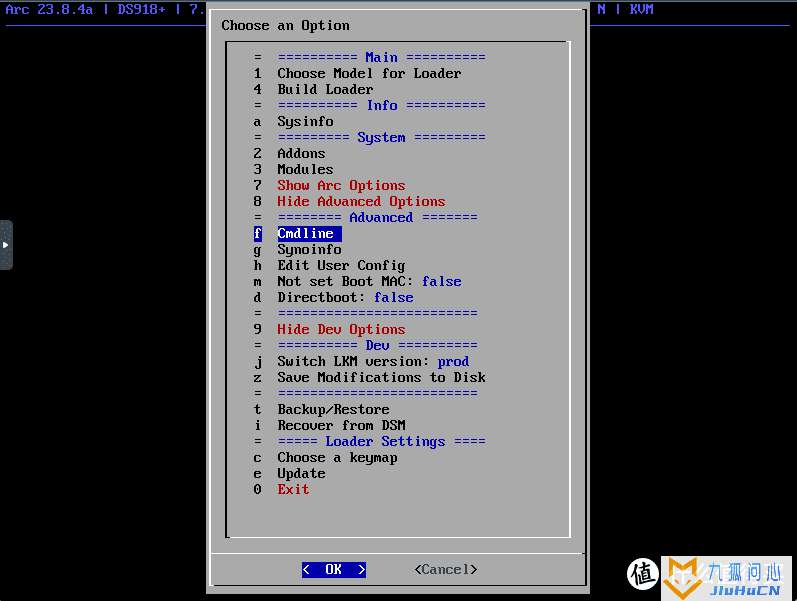Confirm with the OK button
Viewport: 797px width, 601px height.
pos(333,569)
